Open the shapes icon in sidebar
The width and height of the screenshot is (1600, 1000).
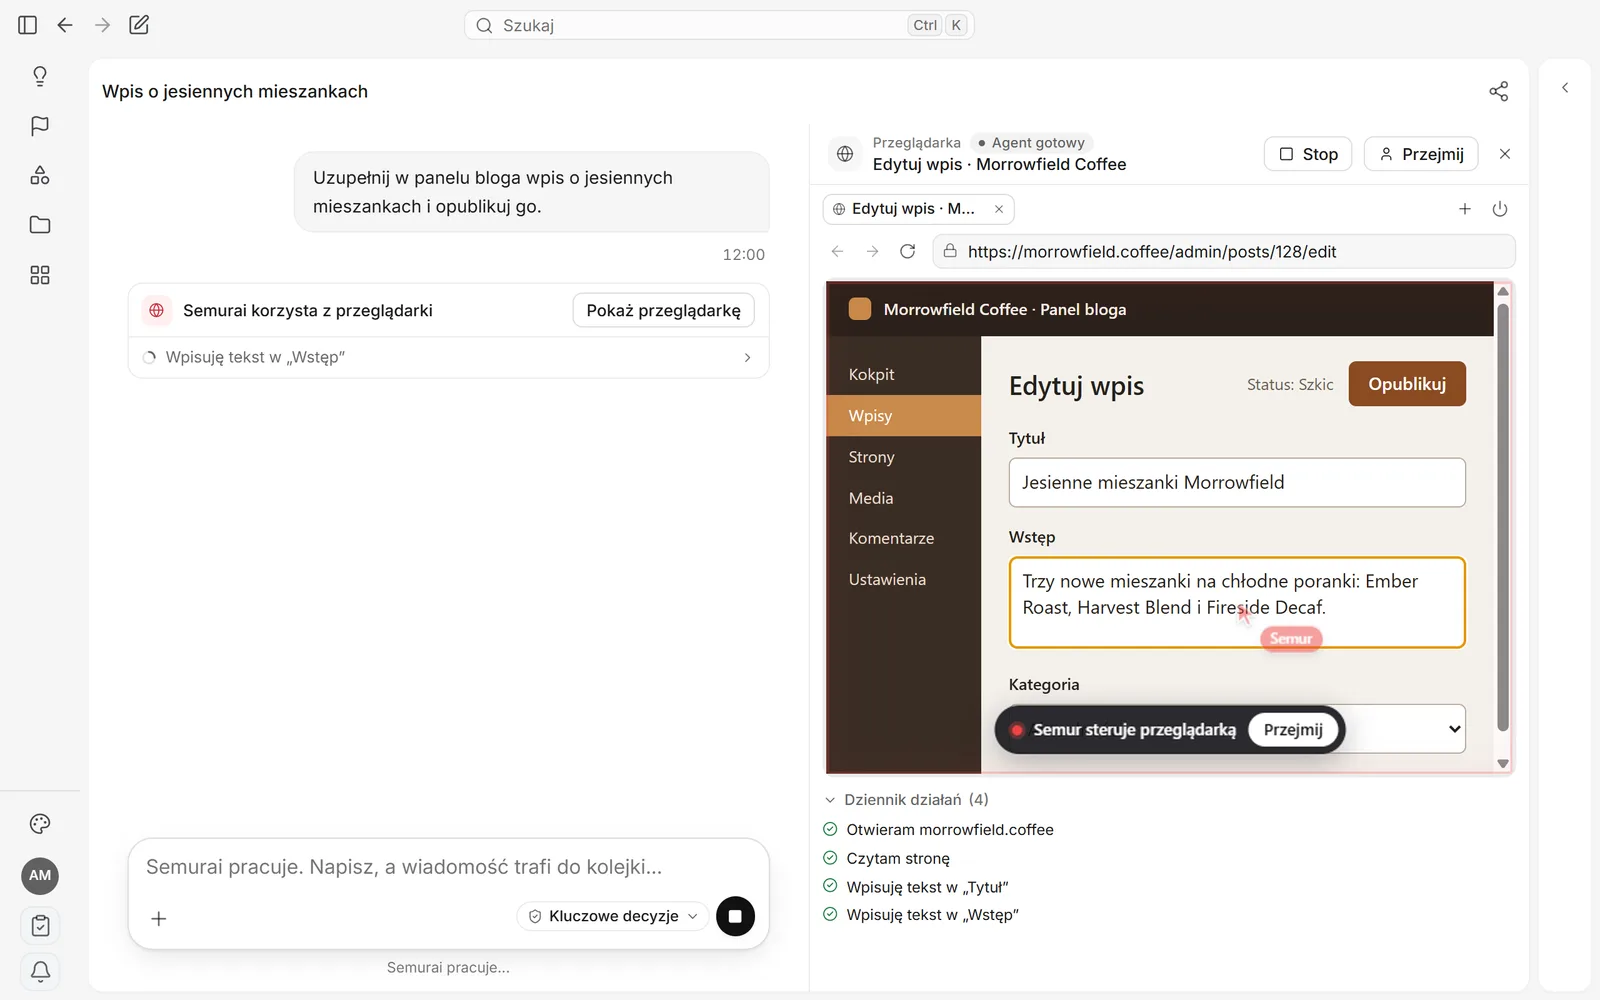pyautogui.click(x=40, y=175)
